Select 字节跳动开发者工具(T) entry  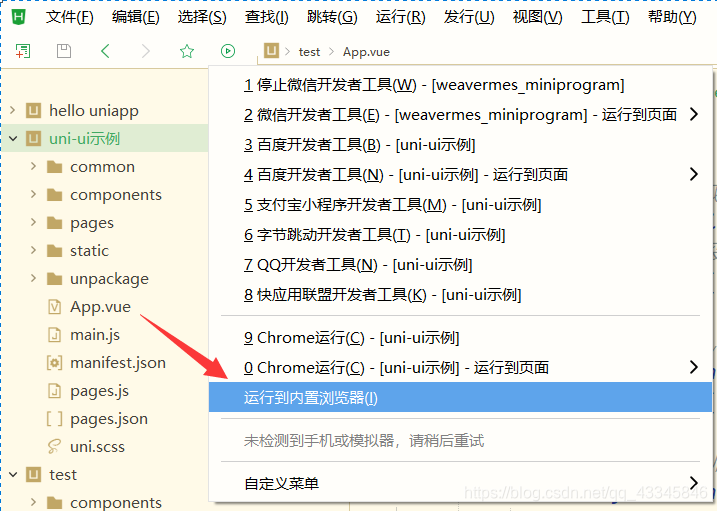[x=460, y=235]
